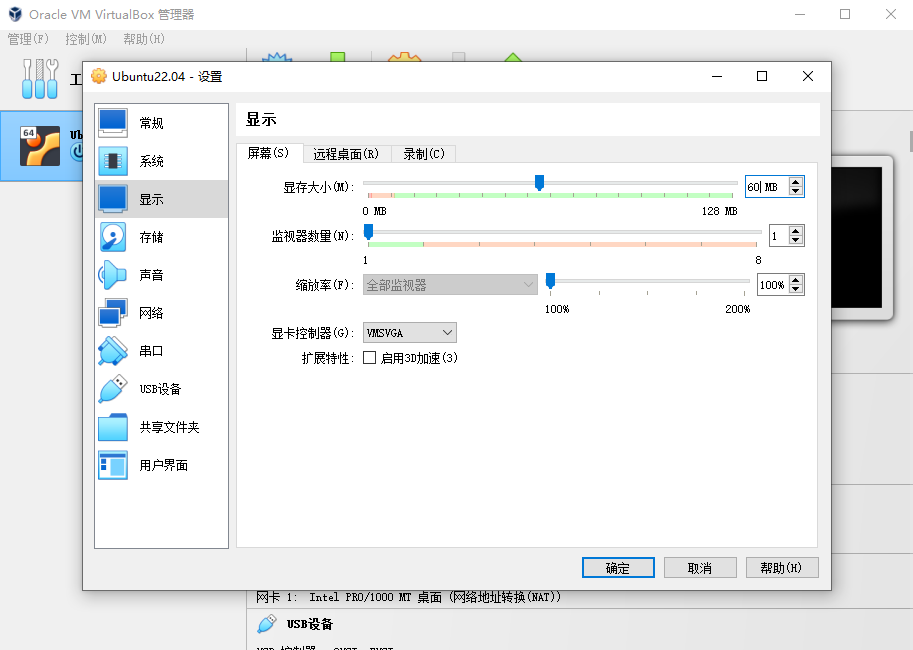
Task: Open the 系统 (System) settings category
Action: [x=113, y=161]
